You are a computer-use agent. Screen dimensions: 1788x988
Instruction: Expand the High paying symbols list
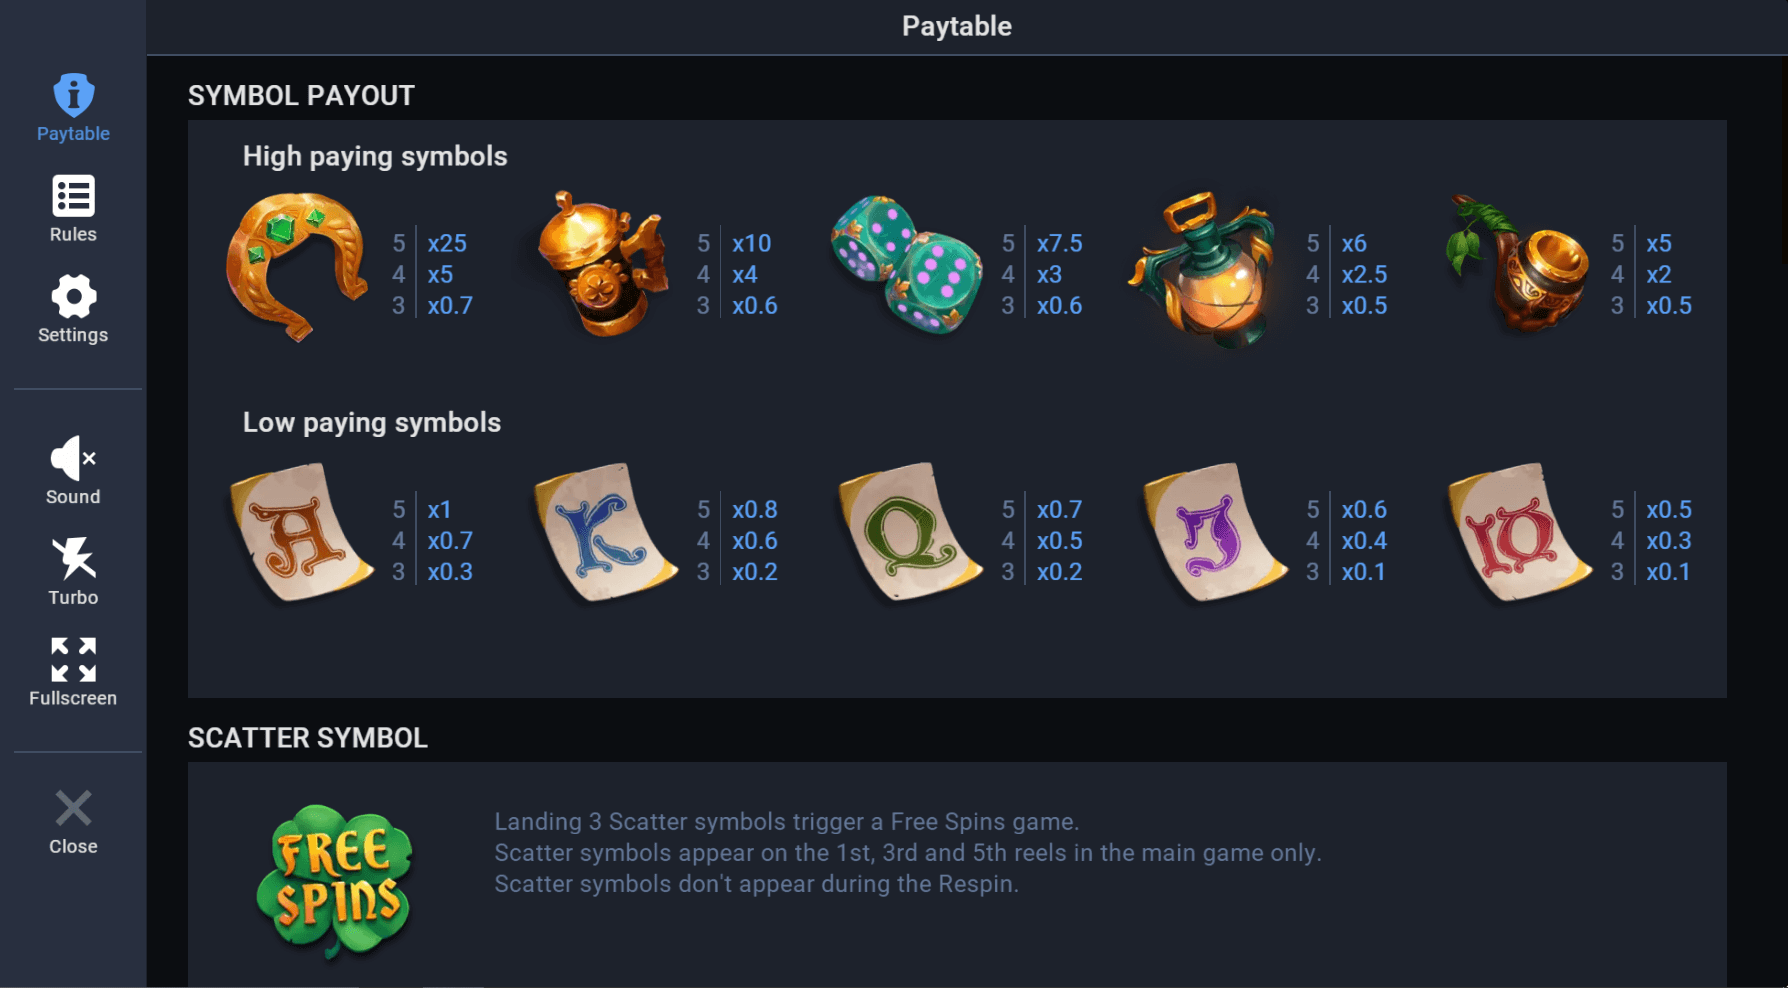point(374,156)
